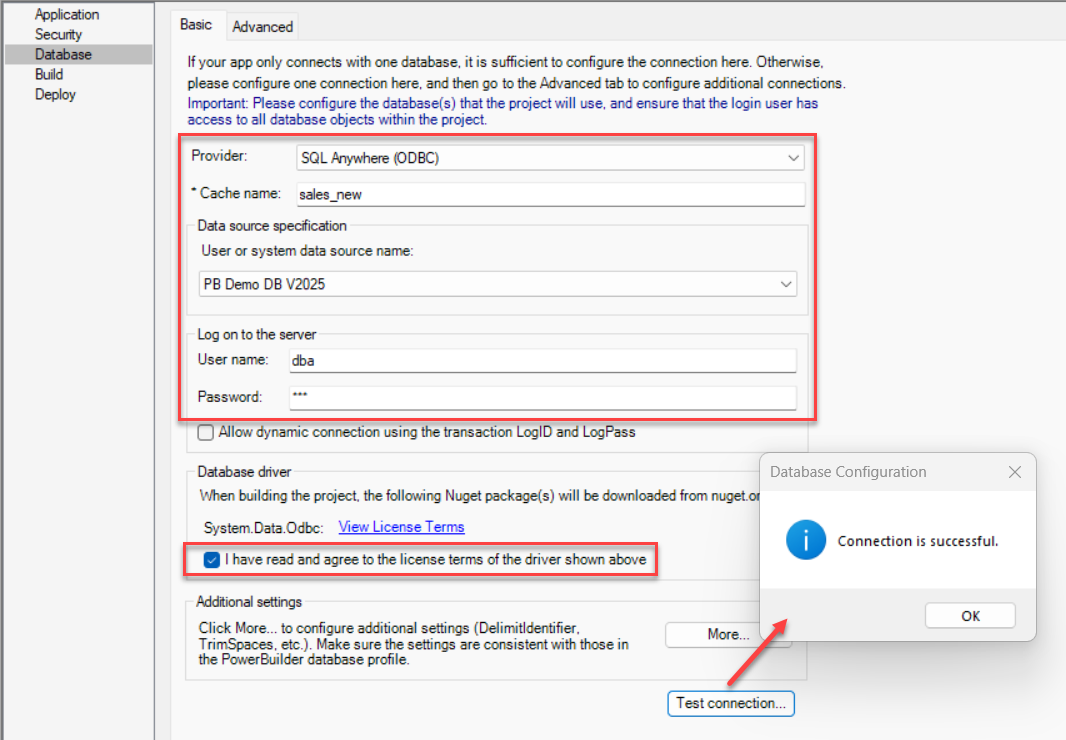Click into the Password field
This screenshot has width=1066, height=740.
[x=542, y=397]
